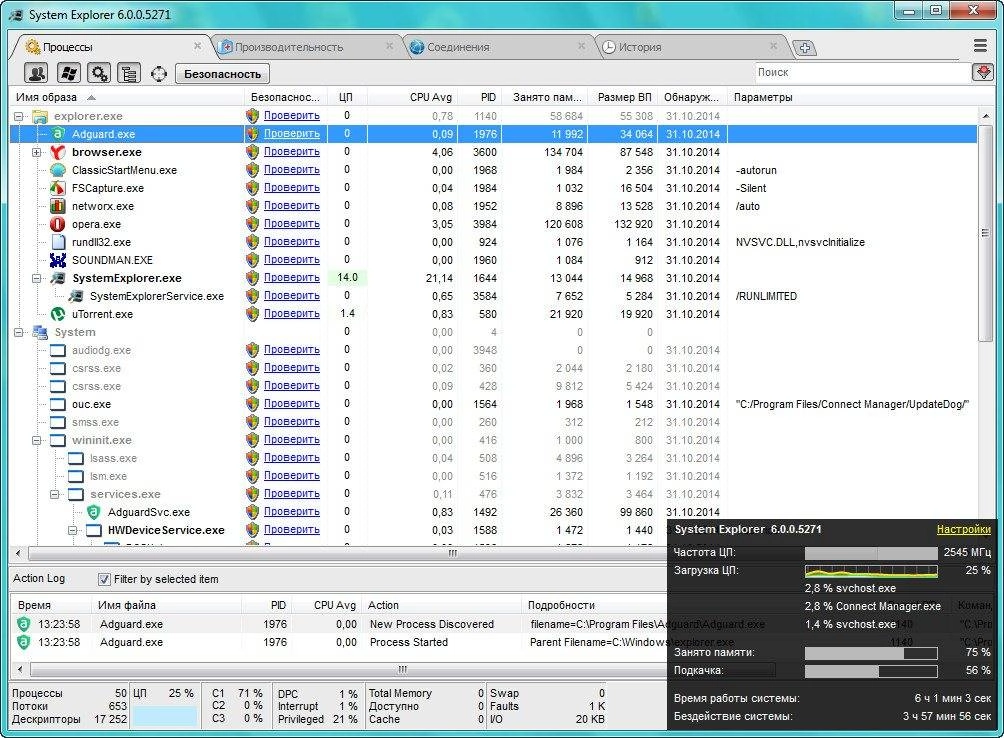Collapse the HWDeviceService.exe tree node

click(x=72, y=530)
